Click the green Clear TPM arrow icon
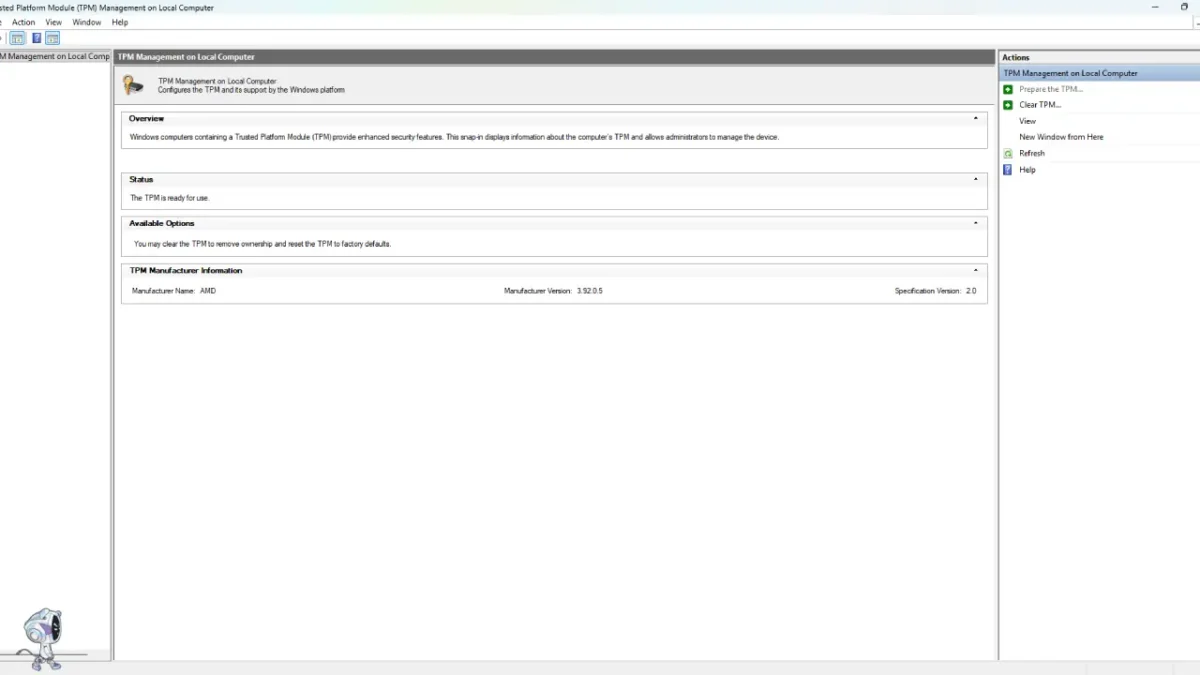Viewport: 1200px width, 675px height. (x=1007, y=104)
